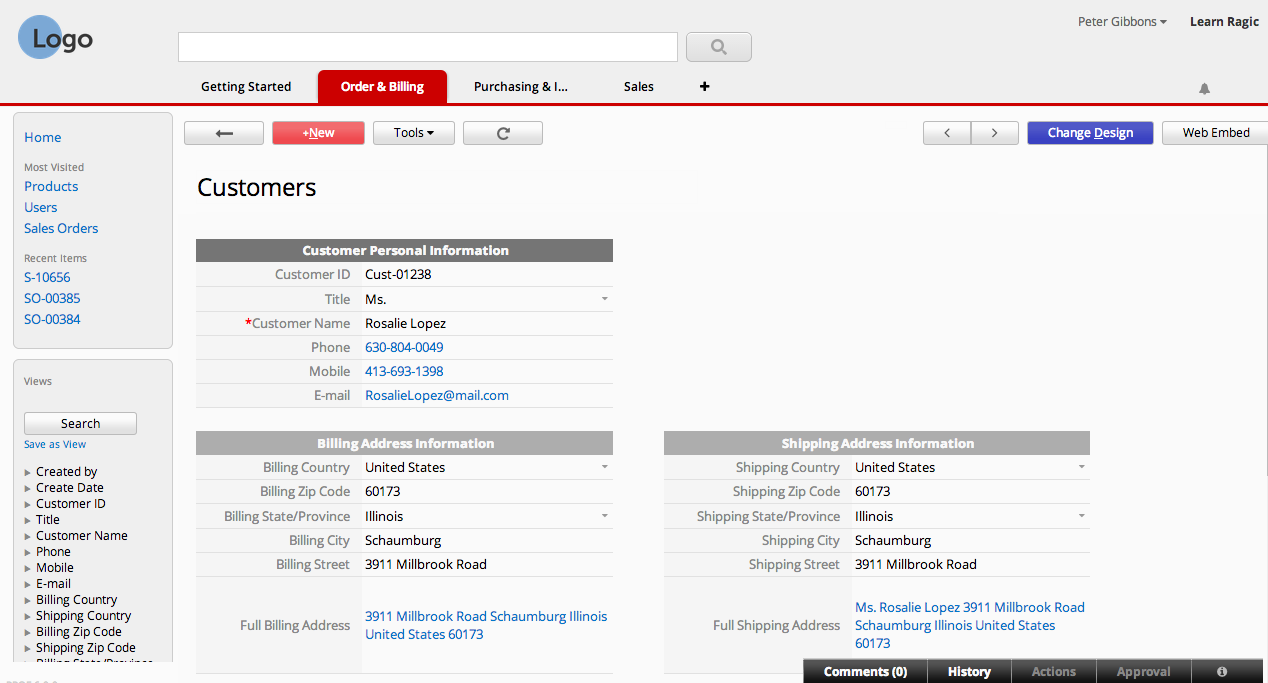Click the Change Design button
This screenshot has width=1268, height=683.
tap(1090, 133)
